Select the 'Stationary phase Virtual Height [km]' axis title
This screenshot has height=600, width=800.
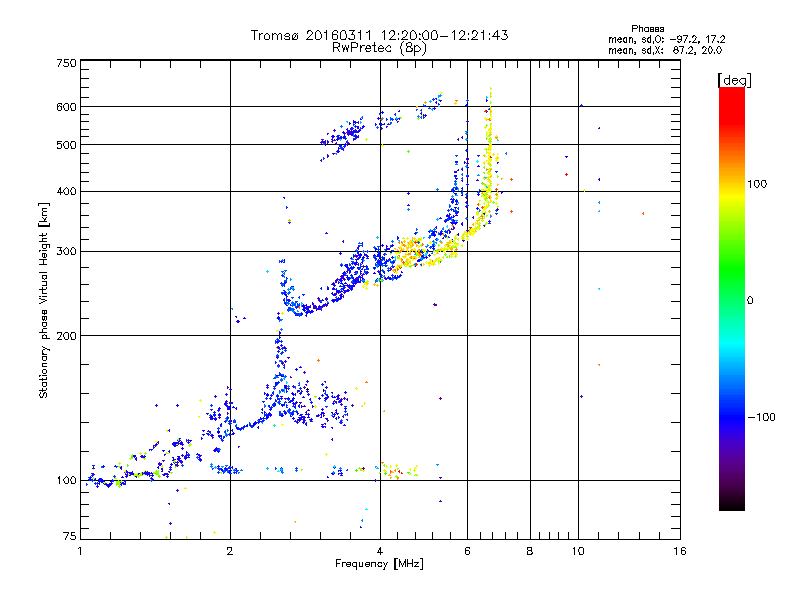click(44, 300)
